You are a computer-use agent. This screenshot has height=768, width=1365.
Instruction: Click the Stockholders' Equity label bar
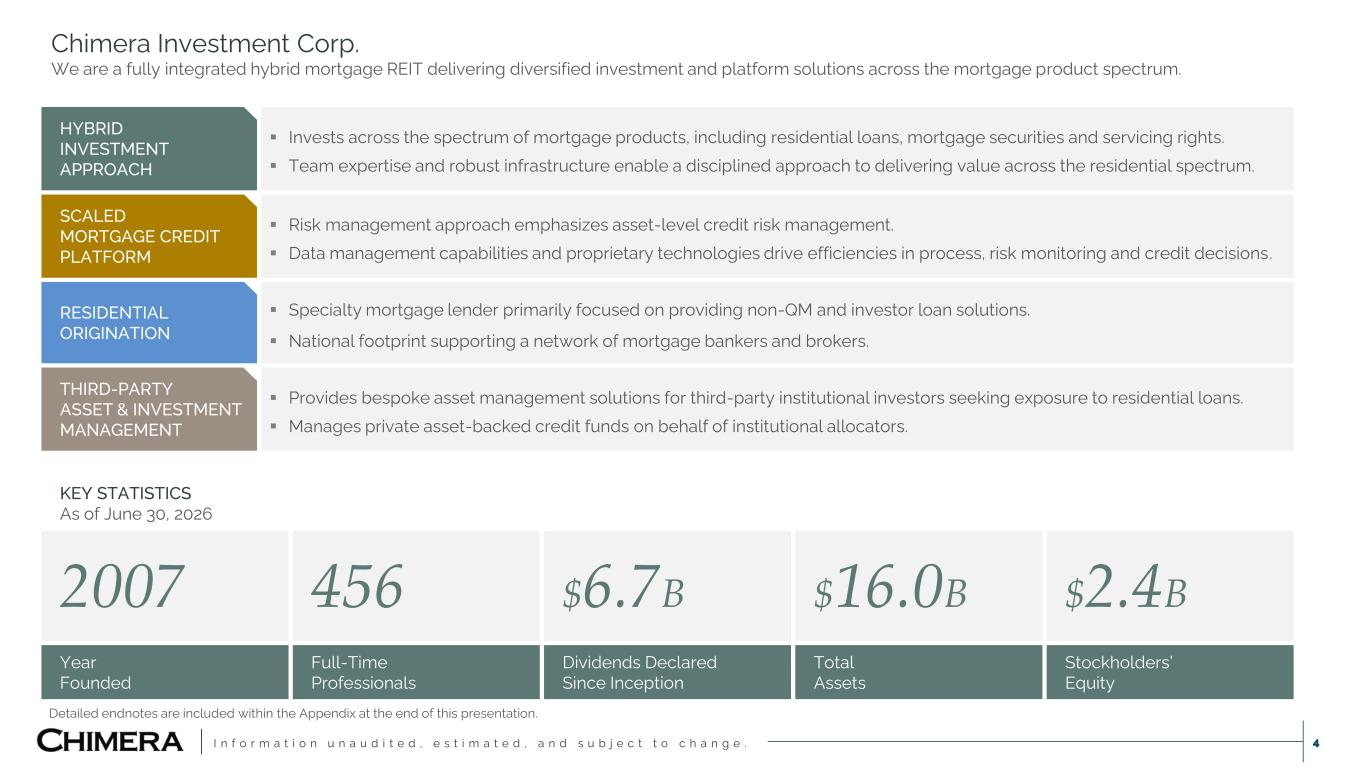point(1169,672)
